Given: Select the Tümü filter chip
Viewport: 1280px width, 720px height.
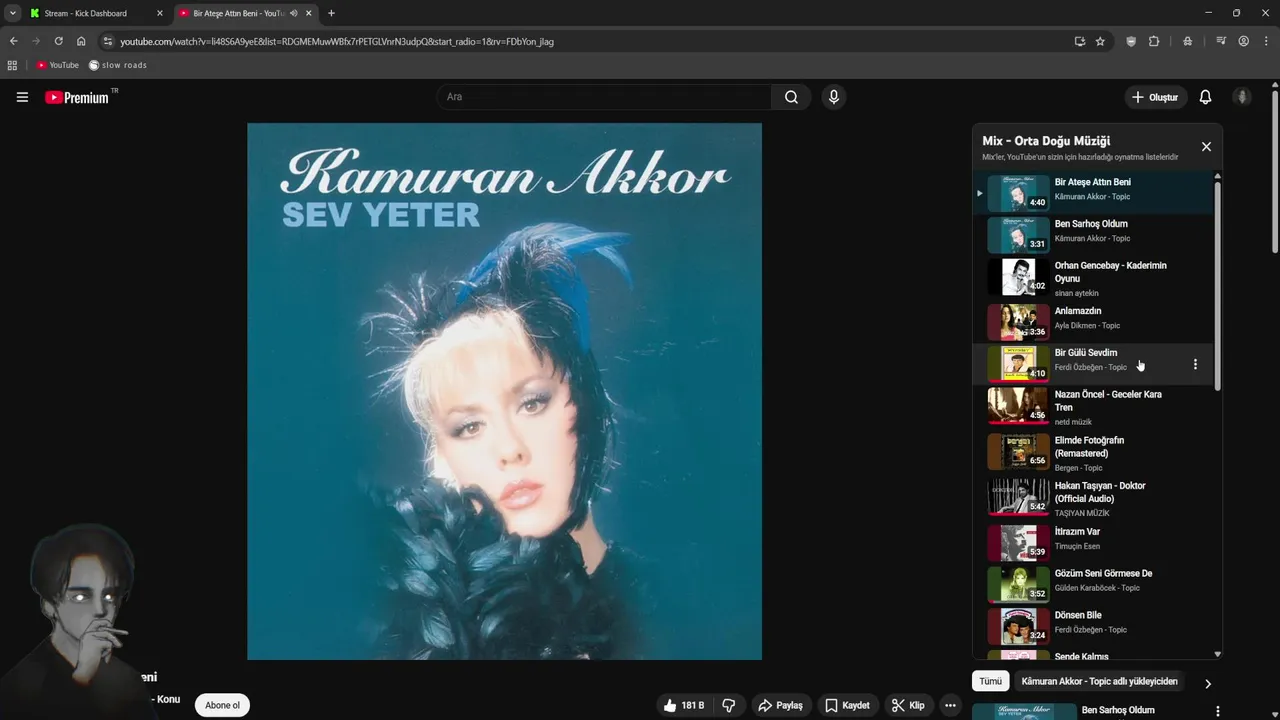Looking at the screenshot, I should pyautogui.click(x=990, y=681).
